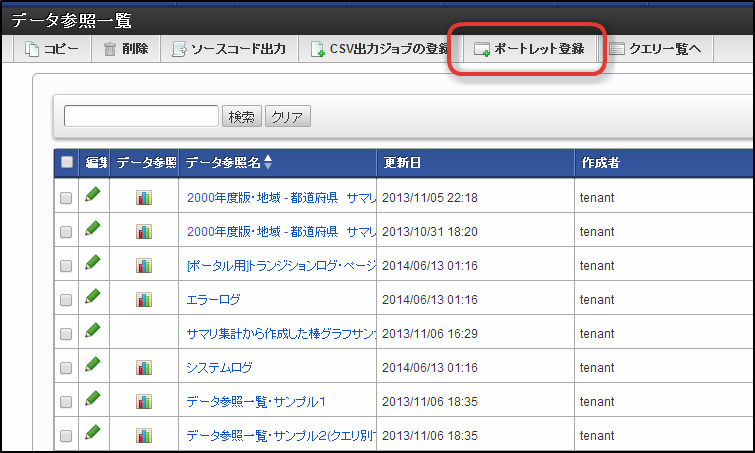The image size is (755, 453).
Task: Click the chart icon in the エラーログ row
Action: point(143,299)
